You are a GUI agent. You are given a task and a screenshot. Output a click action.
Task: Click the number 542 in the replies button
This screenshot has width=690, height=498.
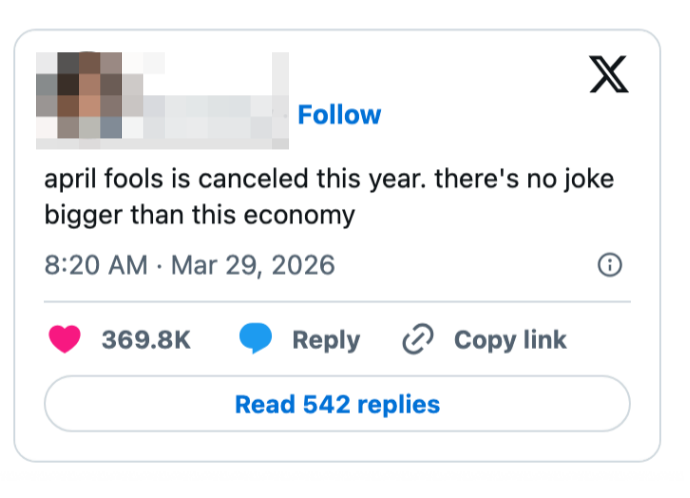[x=328, y=404]
